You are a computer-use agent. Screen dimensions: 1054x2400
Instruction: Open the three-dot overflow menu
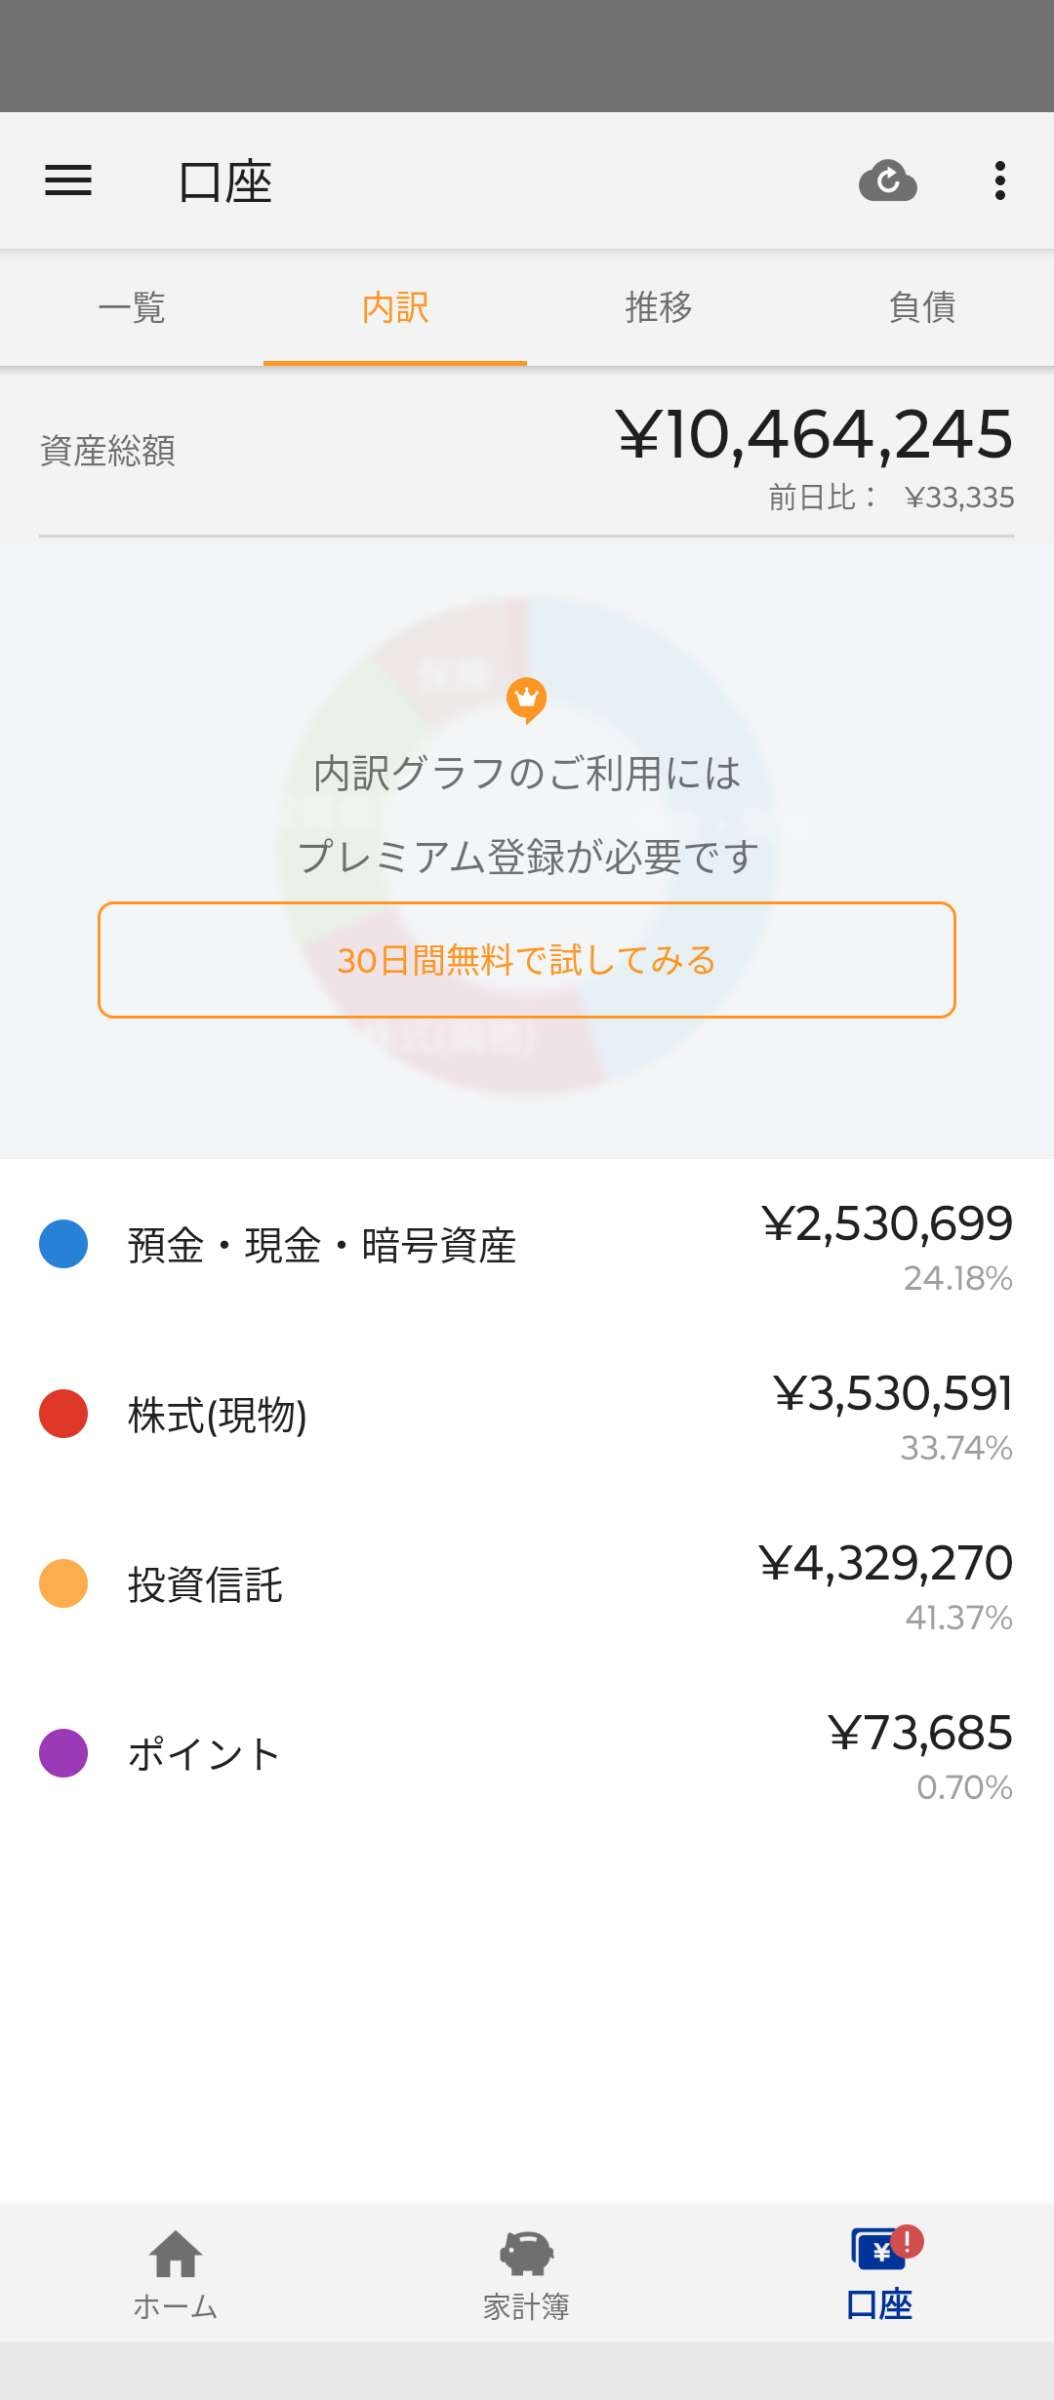[x=999, y=181]
